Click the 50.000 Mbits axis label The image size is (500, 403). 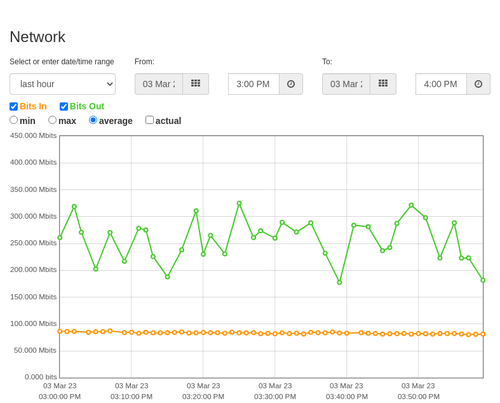coord(35,350)
